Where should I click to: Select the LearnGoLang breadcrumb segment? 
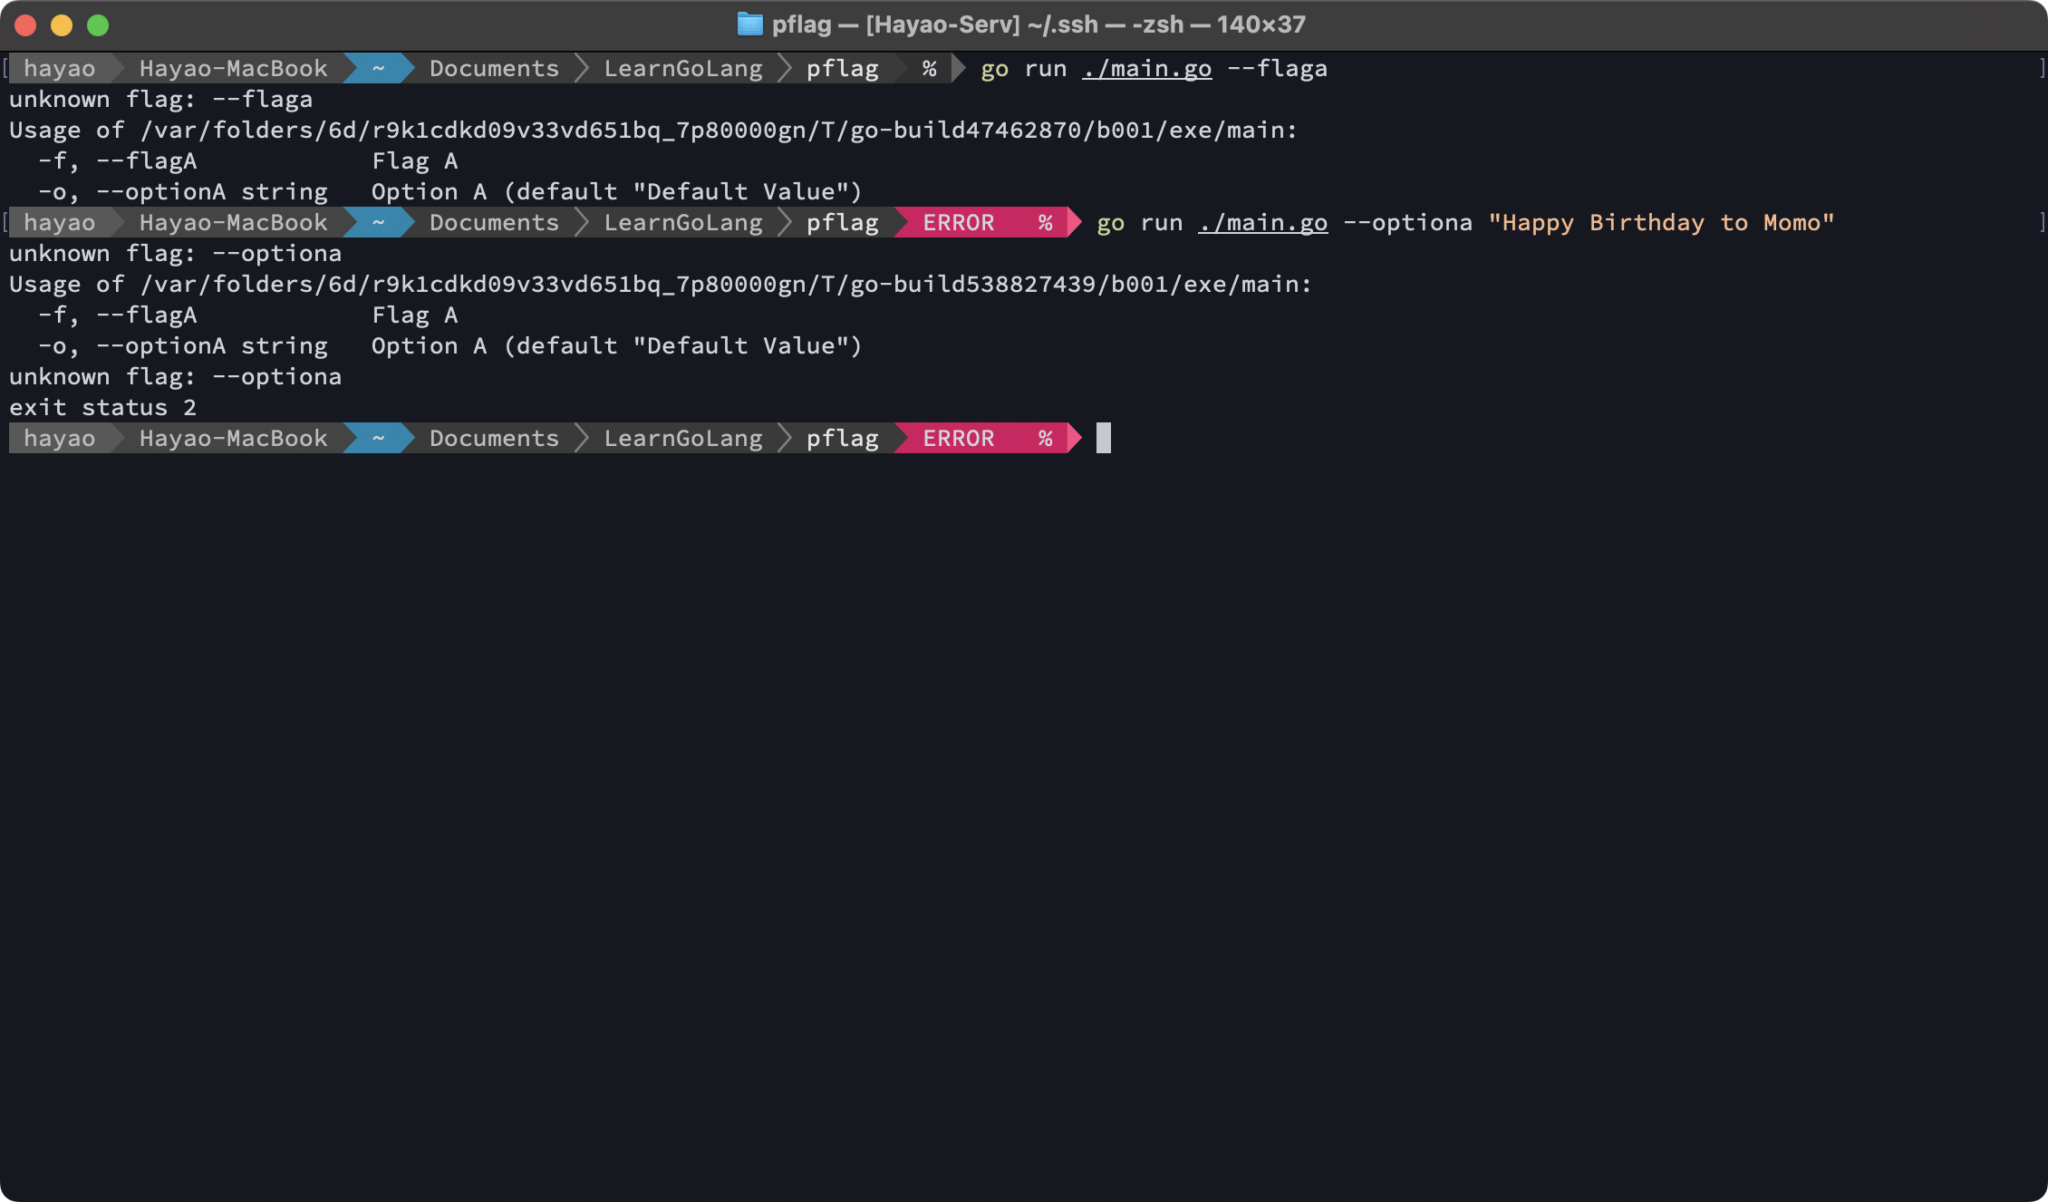tap(683, 68)
